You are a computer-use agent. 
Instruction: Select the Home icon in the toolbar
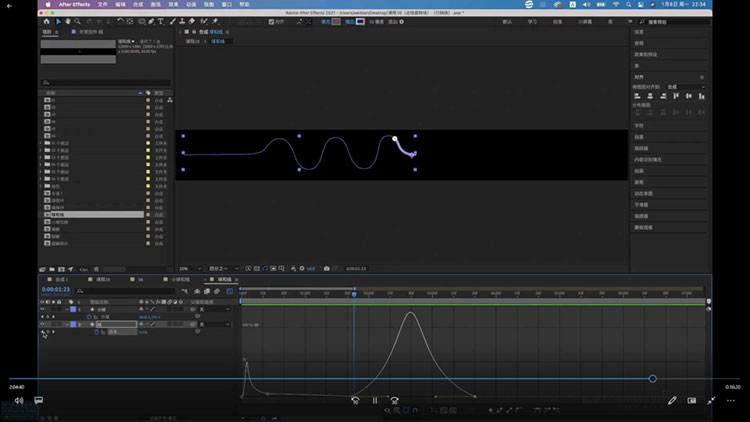[47, 20]
